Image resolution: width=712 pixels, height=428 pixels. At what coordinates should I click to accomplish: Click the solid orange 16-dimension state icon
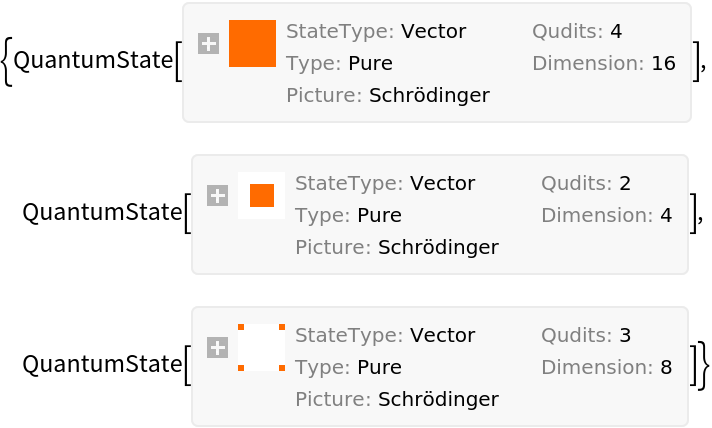(252, 44)
